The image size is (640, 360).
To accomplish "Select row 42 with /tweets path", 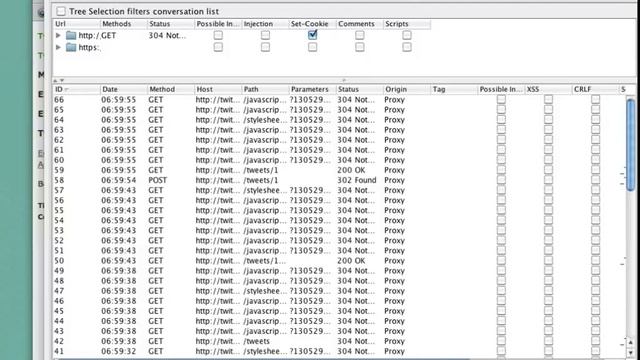I will pyautogui.click(x=339, y=341).
